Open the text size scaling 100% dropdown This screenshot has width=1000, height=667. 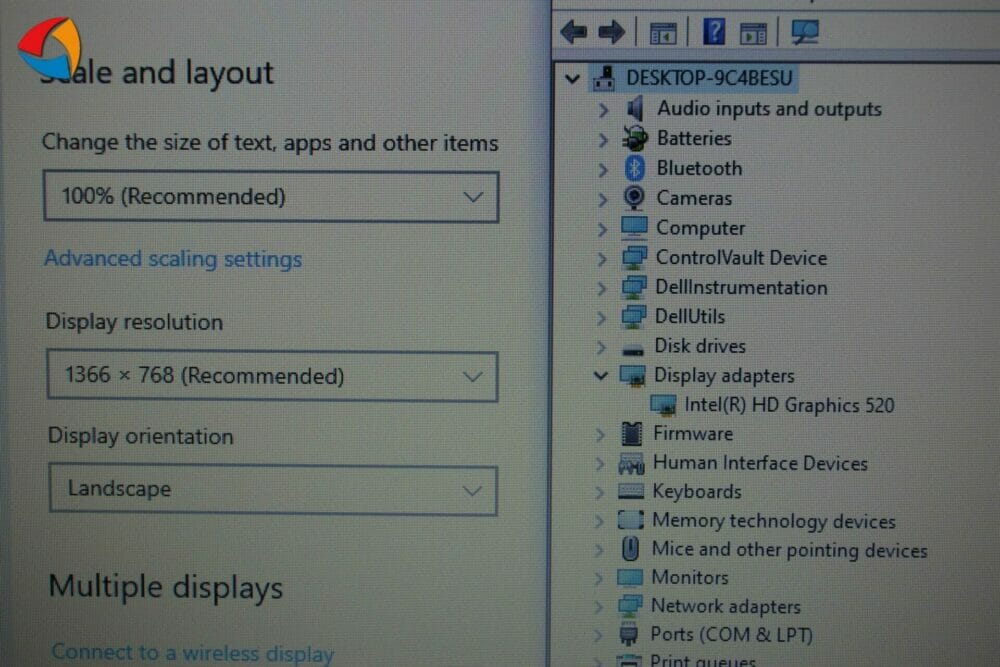point(271,196)
